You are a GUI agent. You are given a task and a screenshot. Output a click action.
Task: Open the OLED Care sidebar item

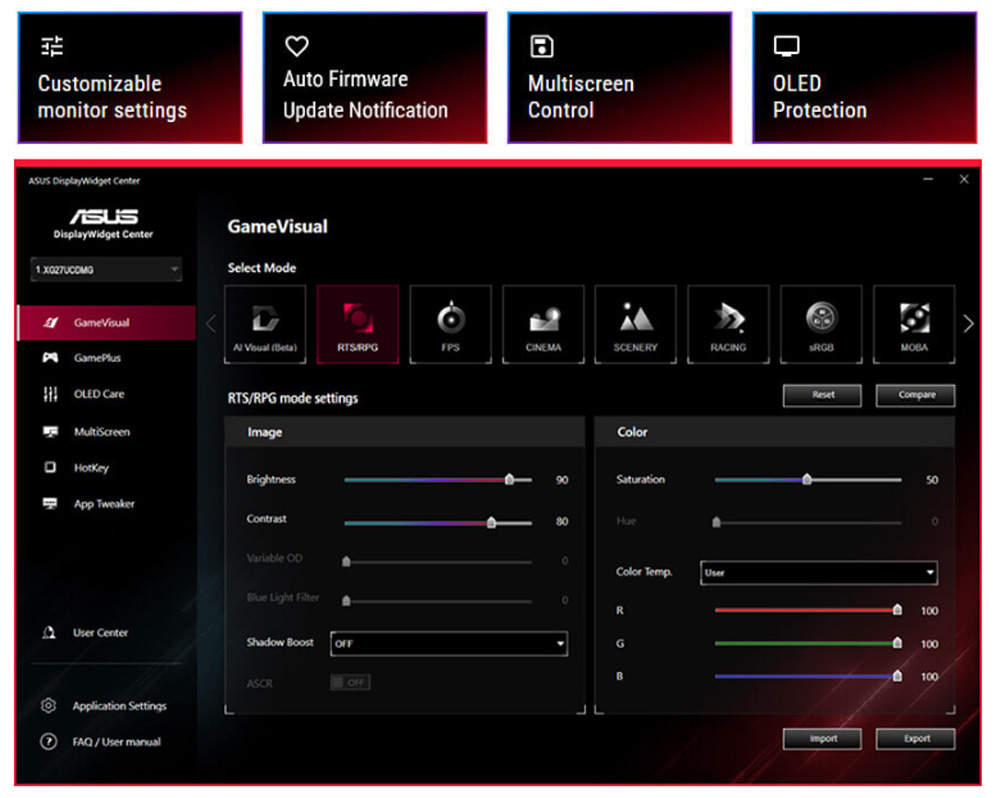[99, 394]
